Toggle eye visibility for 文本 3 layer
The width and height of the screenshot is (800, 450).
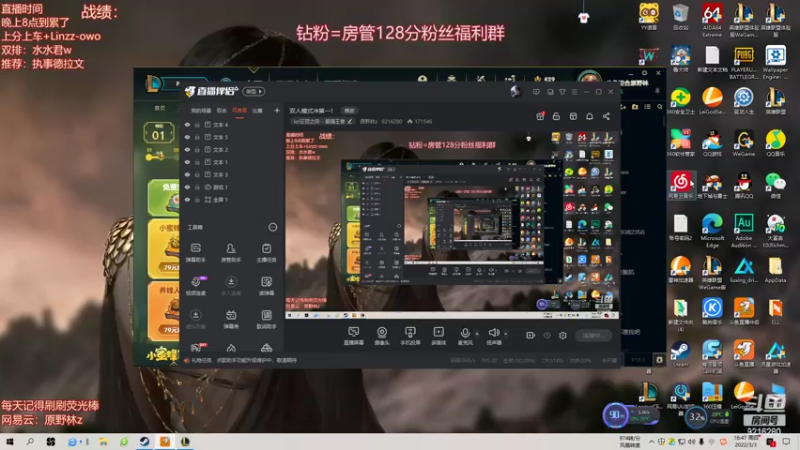pyautogui.click(x=187, y=174)
